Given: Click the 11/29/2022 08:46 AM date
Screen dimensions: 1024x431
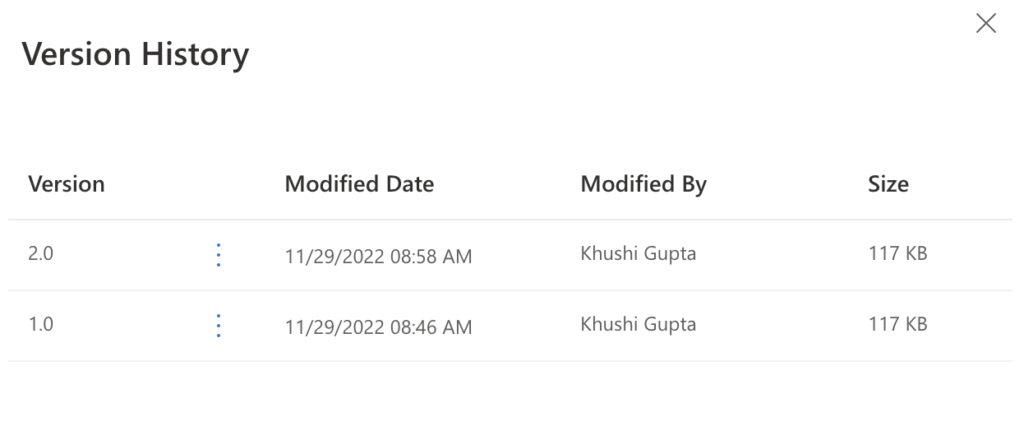Looking at the screenshot, I should [378, 327].
